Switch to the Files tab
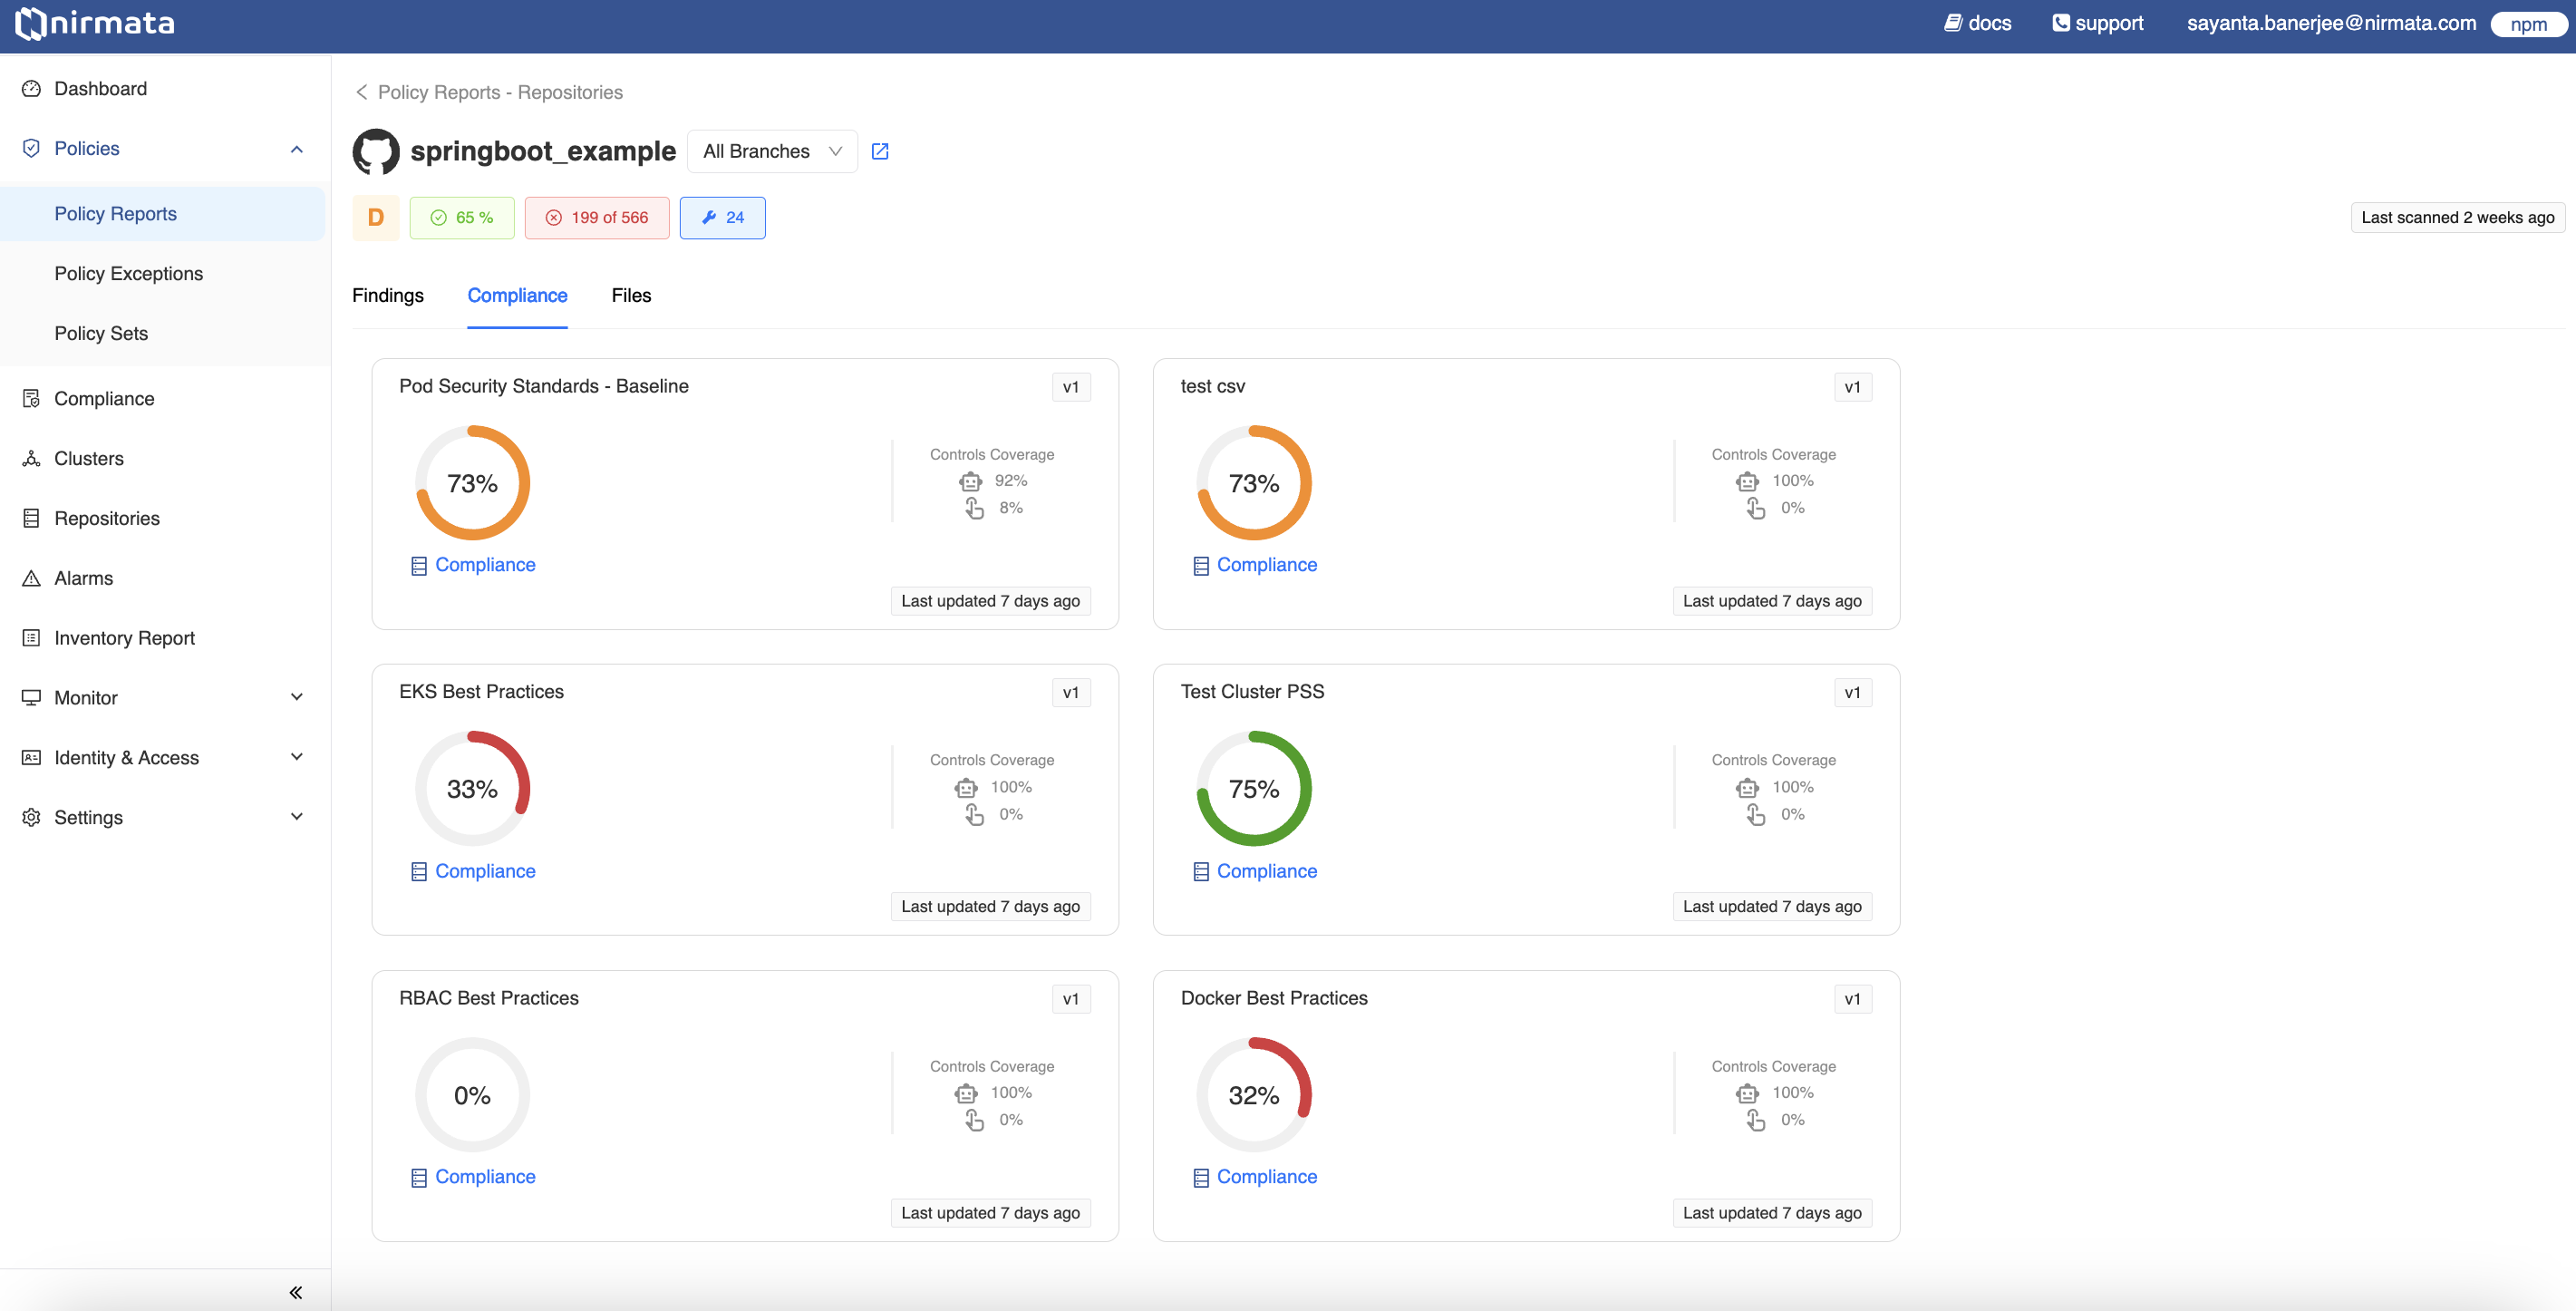 pos(631,295)
